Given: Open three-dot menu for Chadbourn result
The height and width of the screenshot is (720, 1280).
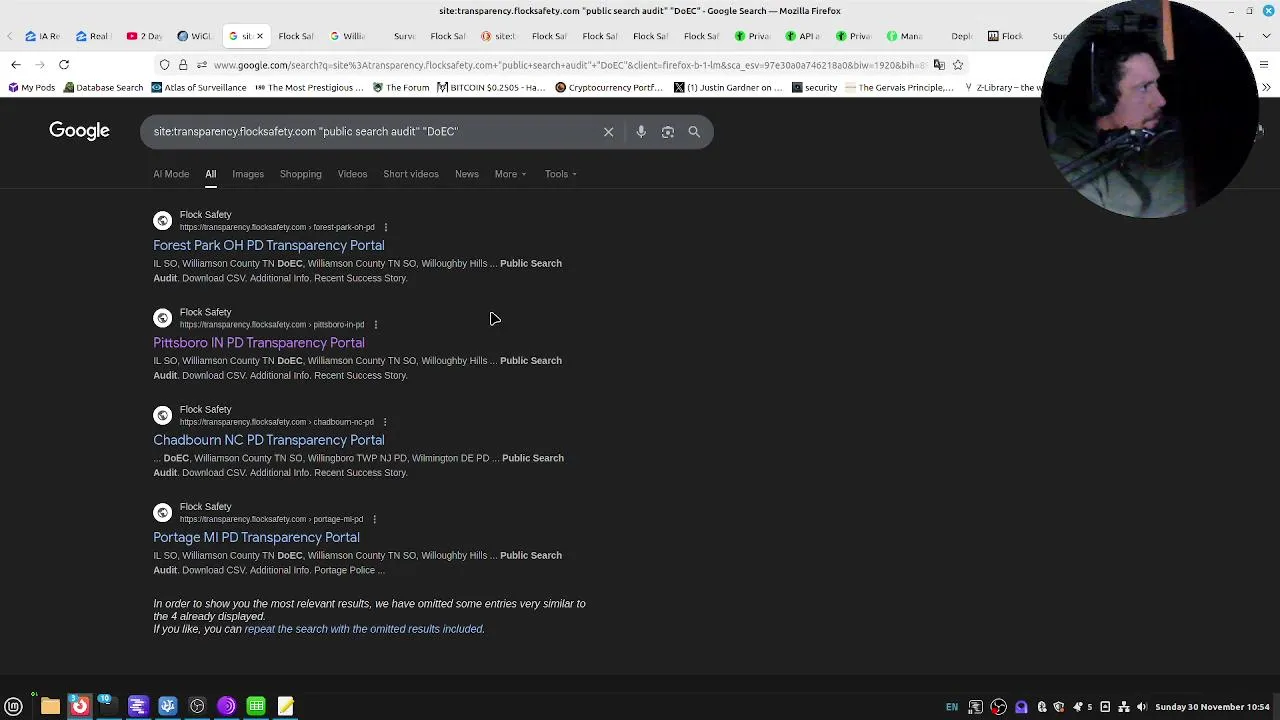Looking at the screenshot, I should point(385,422).
